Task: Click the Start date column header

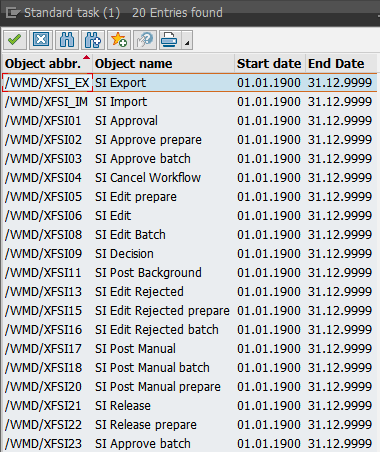Action: [x=269, y=63]
